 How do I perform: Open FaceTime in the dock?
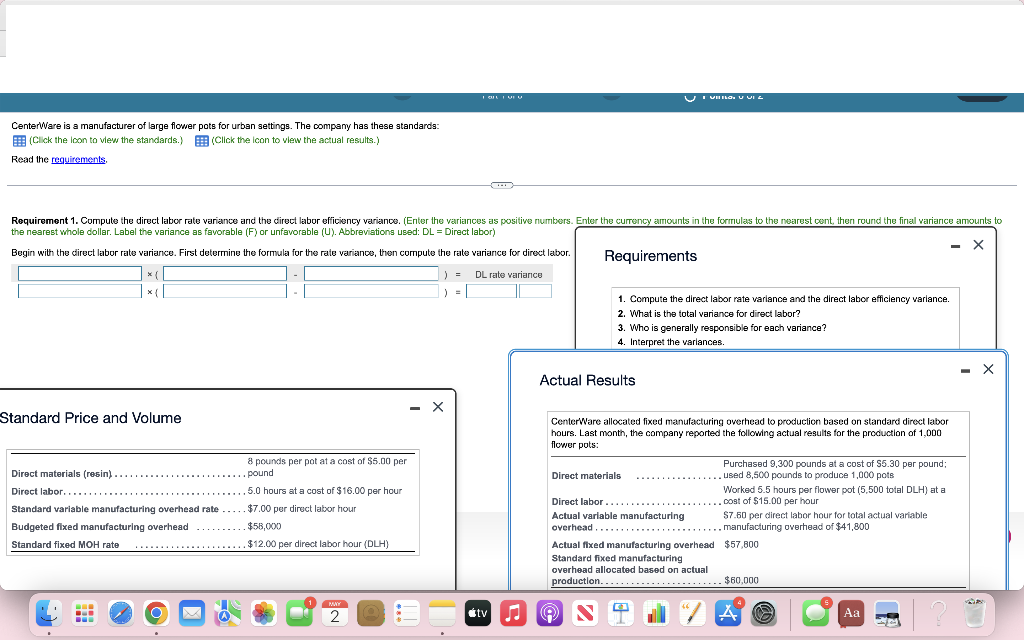299,613
